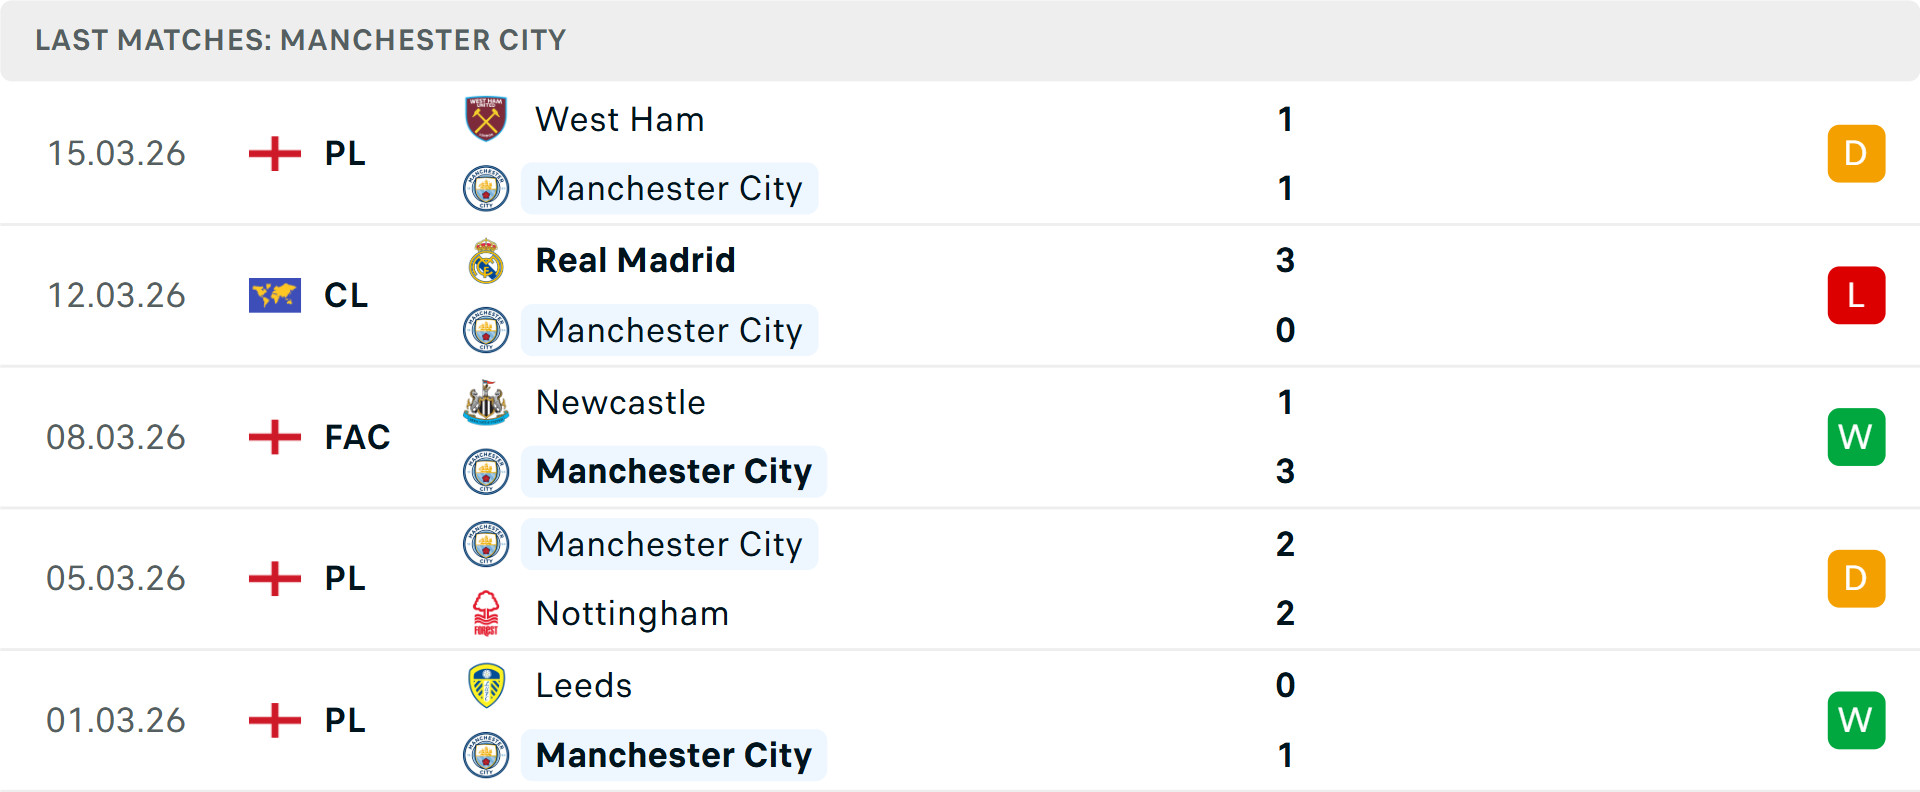Click the England flag on the 01.03.26 row

click(x=274, y=720)
